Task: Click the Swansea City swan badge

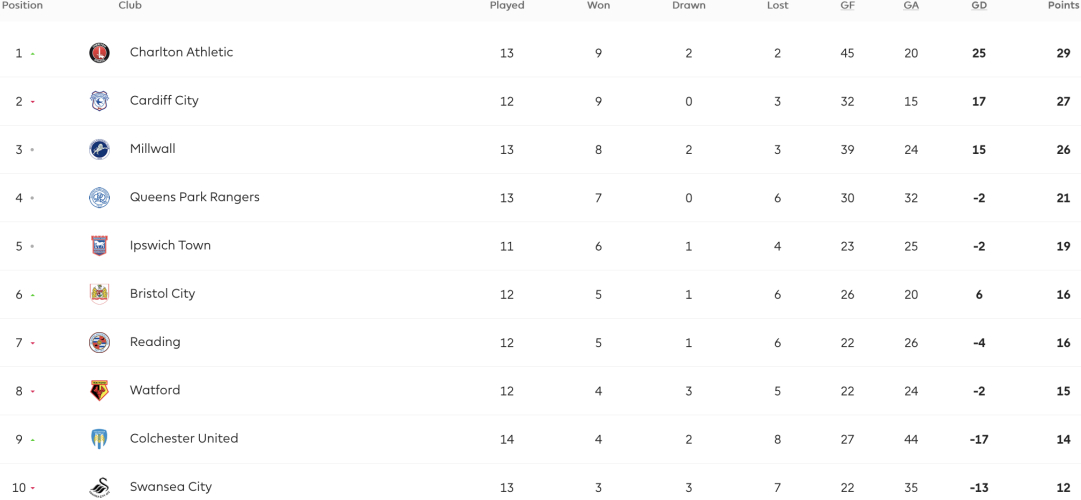Action: pyautogui.click(x=99, y=487)
